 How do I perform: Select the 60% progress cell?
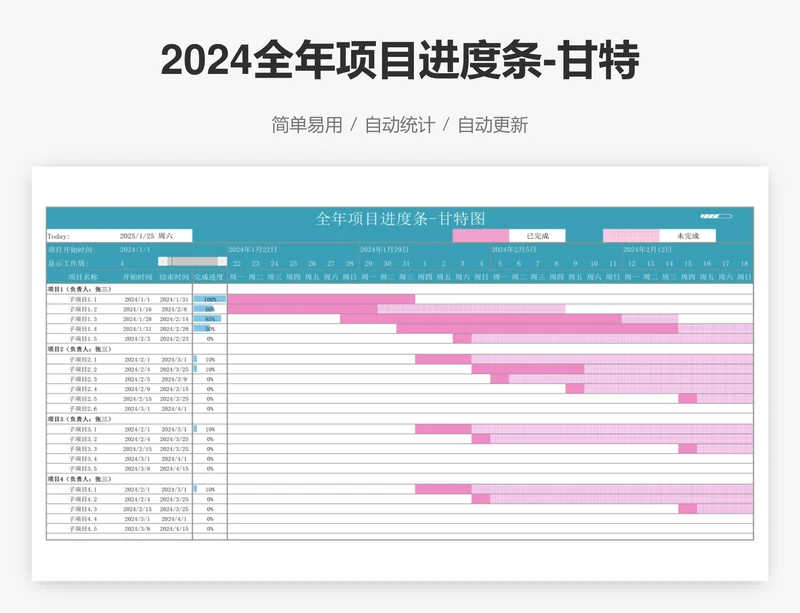point(210,309)
